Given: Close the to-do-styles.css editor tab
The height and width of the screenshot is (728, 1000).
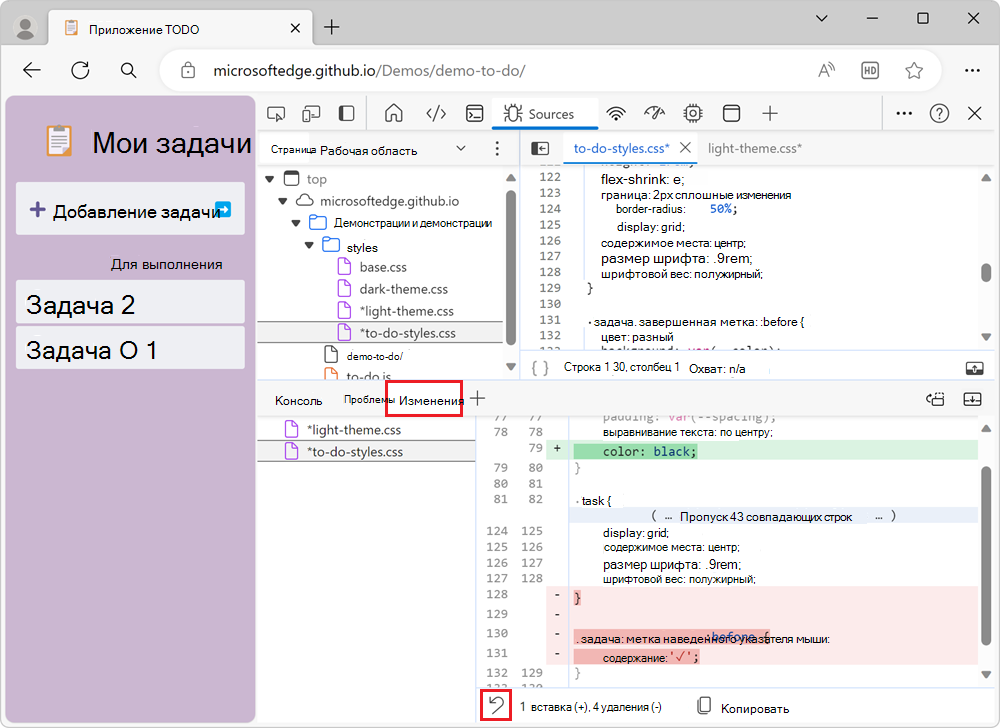Looking at the screenshot, I should pyautogui.click(x=686, y=148).
